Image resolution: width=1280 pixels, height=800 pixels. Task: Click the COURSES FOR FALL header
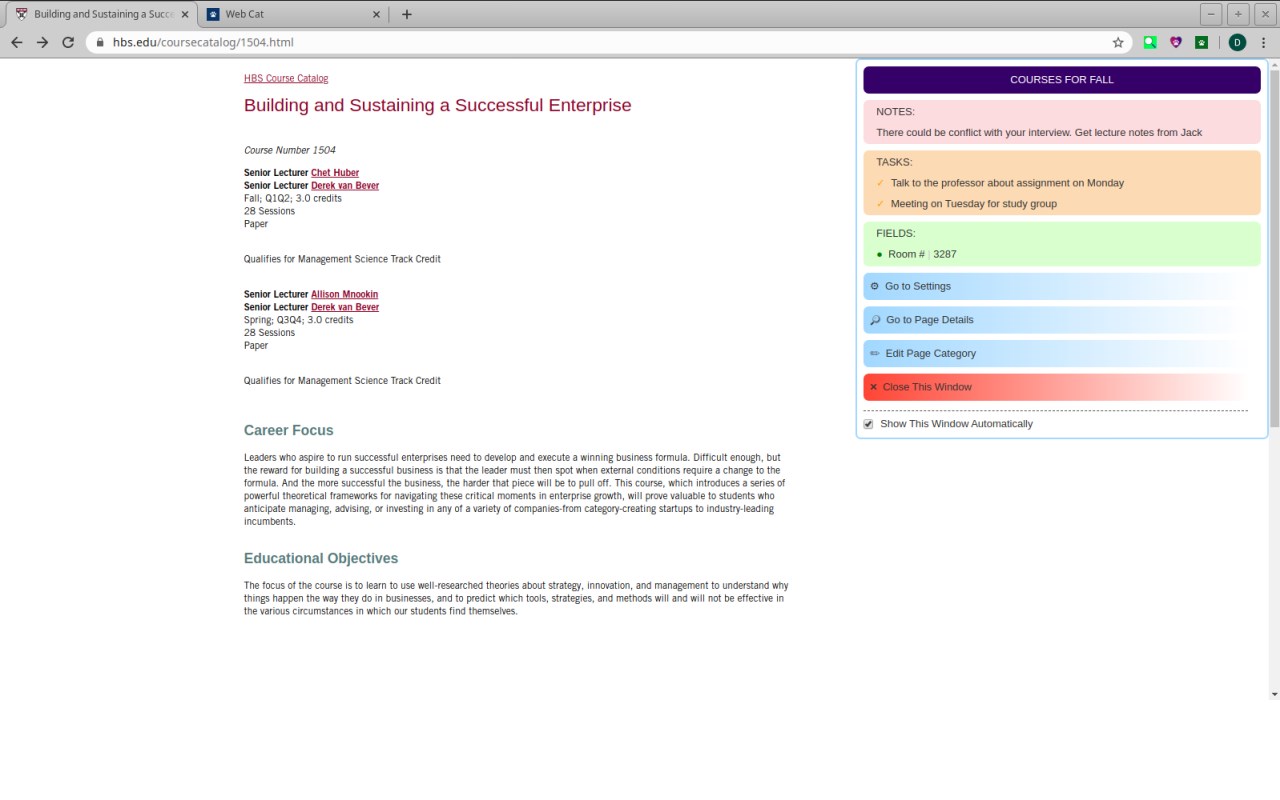1062,80
